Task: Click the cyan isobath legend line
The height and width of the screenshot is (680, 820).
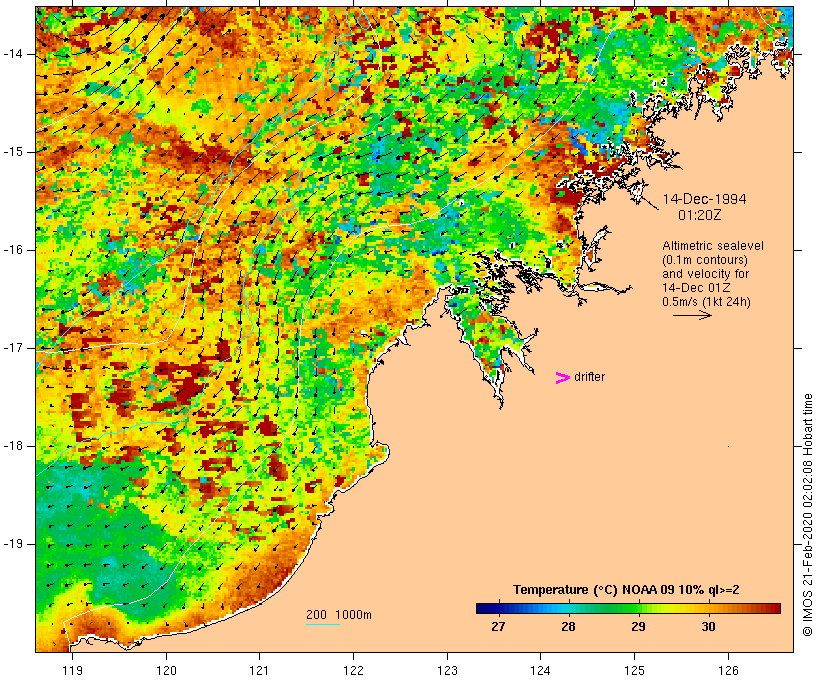Action: point(323,624)
